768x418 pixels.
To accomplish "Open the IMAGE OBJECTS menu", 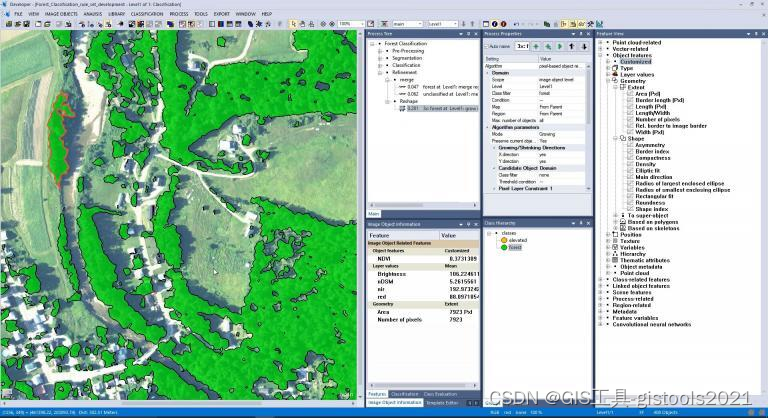I will 61,14.
